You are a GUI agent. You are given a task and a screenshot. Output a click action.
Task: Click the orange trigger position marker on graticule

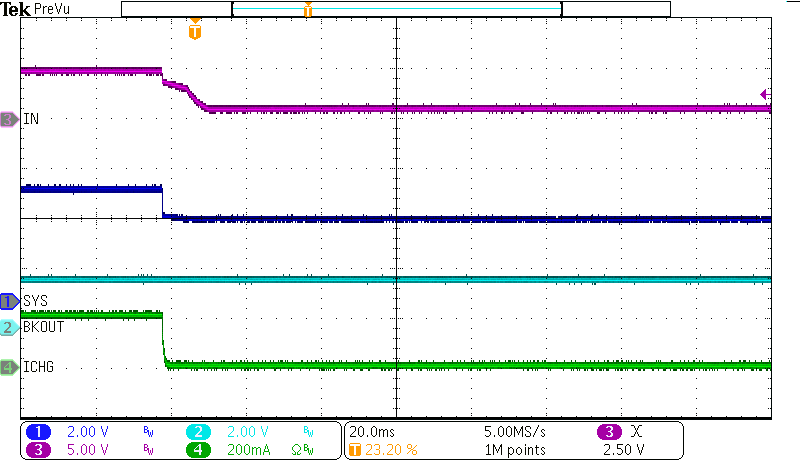(x=194, y=32)
